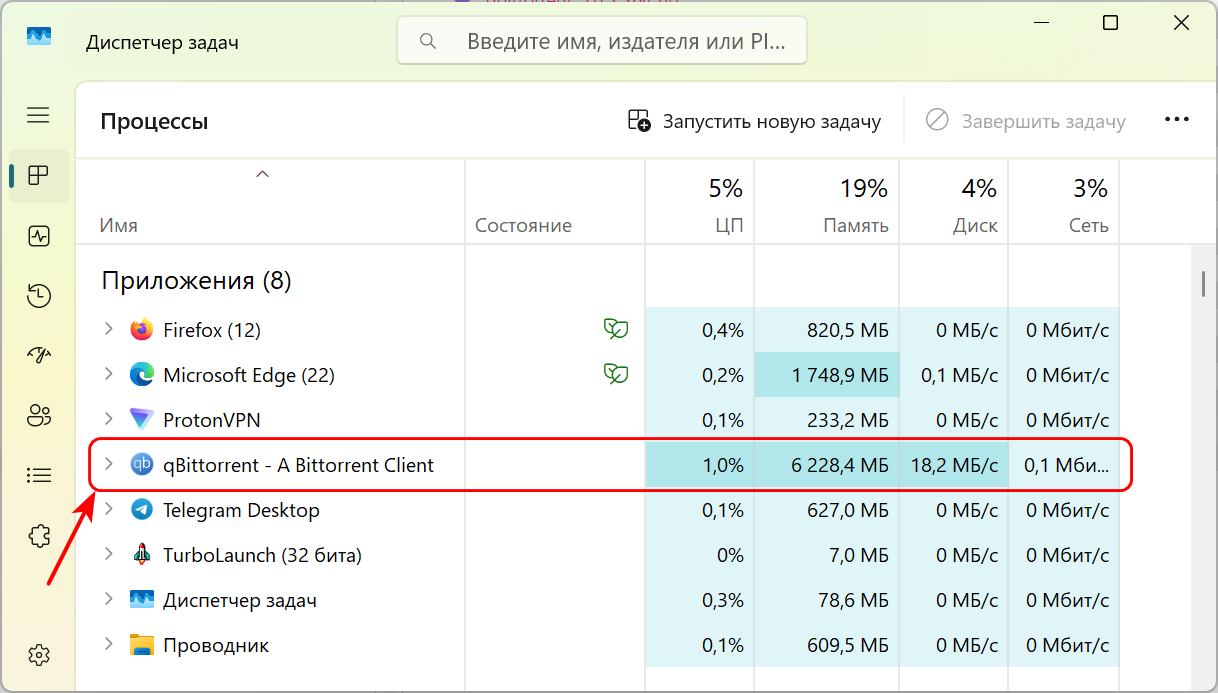The width and height of the screenshot is (1218, 693).
Task: Expand the Firefox (12) process group
Action: tap(109, 328)
